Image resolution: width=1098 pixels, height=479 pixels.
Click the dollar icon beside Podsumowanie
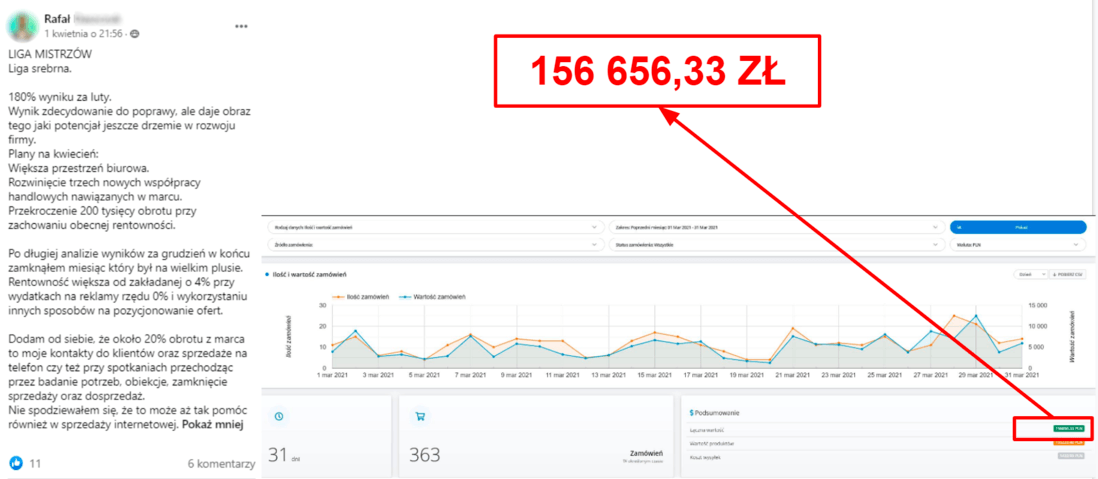691,411
